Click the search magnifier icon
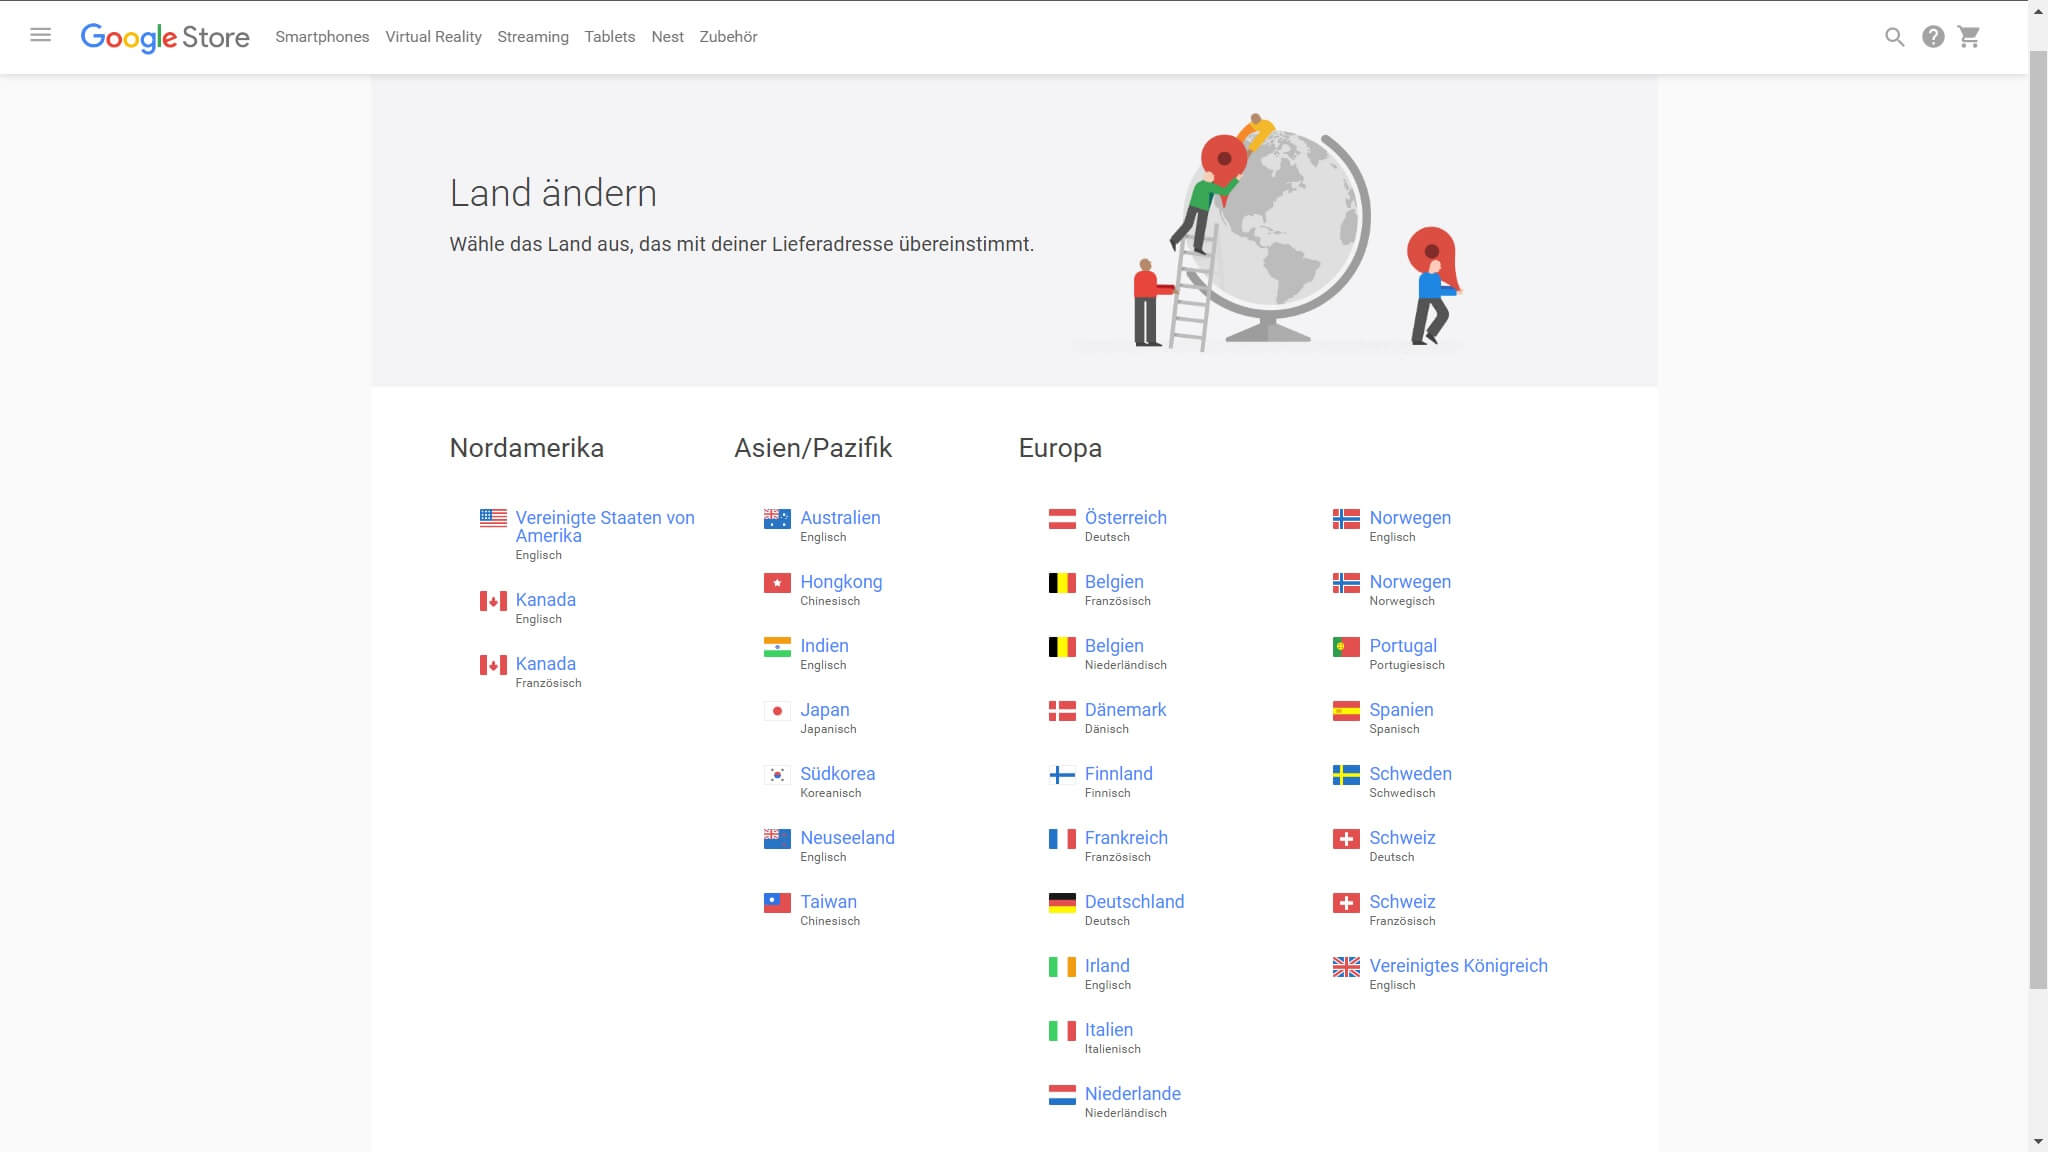Screen dimensions: 2048x1152 click(x=1894, y=37)
